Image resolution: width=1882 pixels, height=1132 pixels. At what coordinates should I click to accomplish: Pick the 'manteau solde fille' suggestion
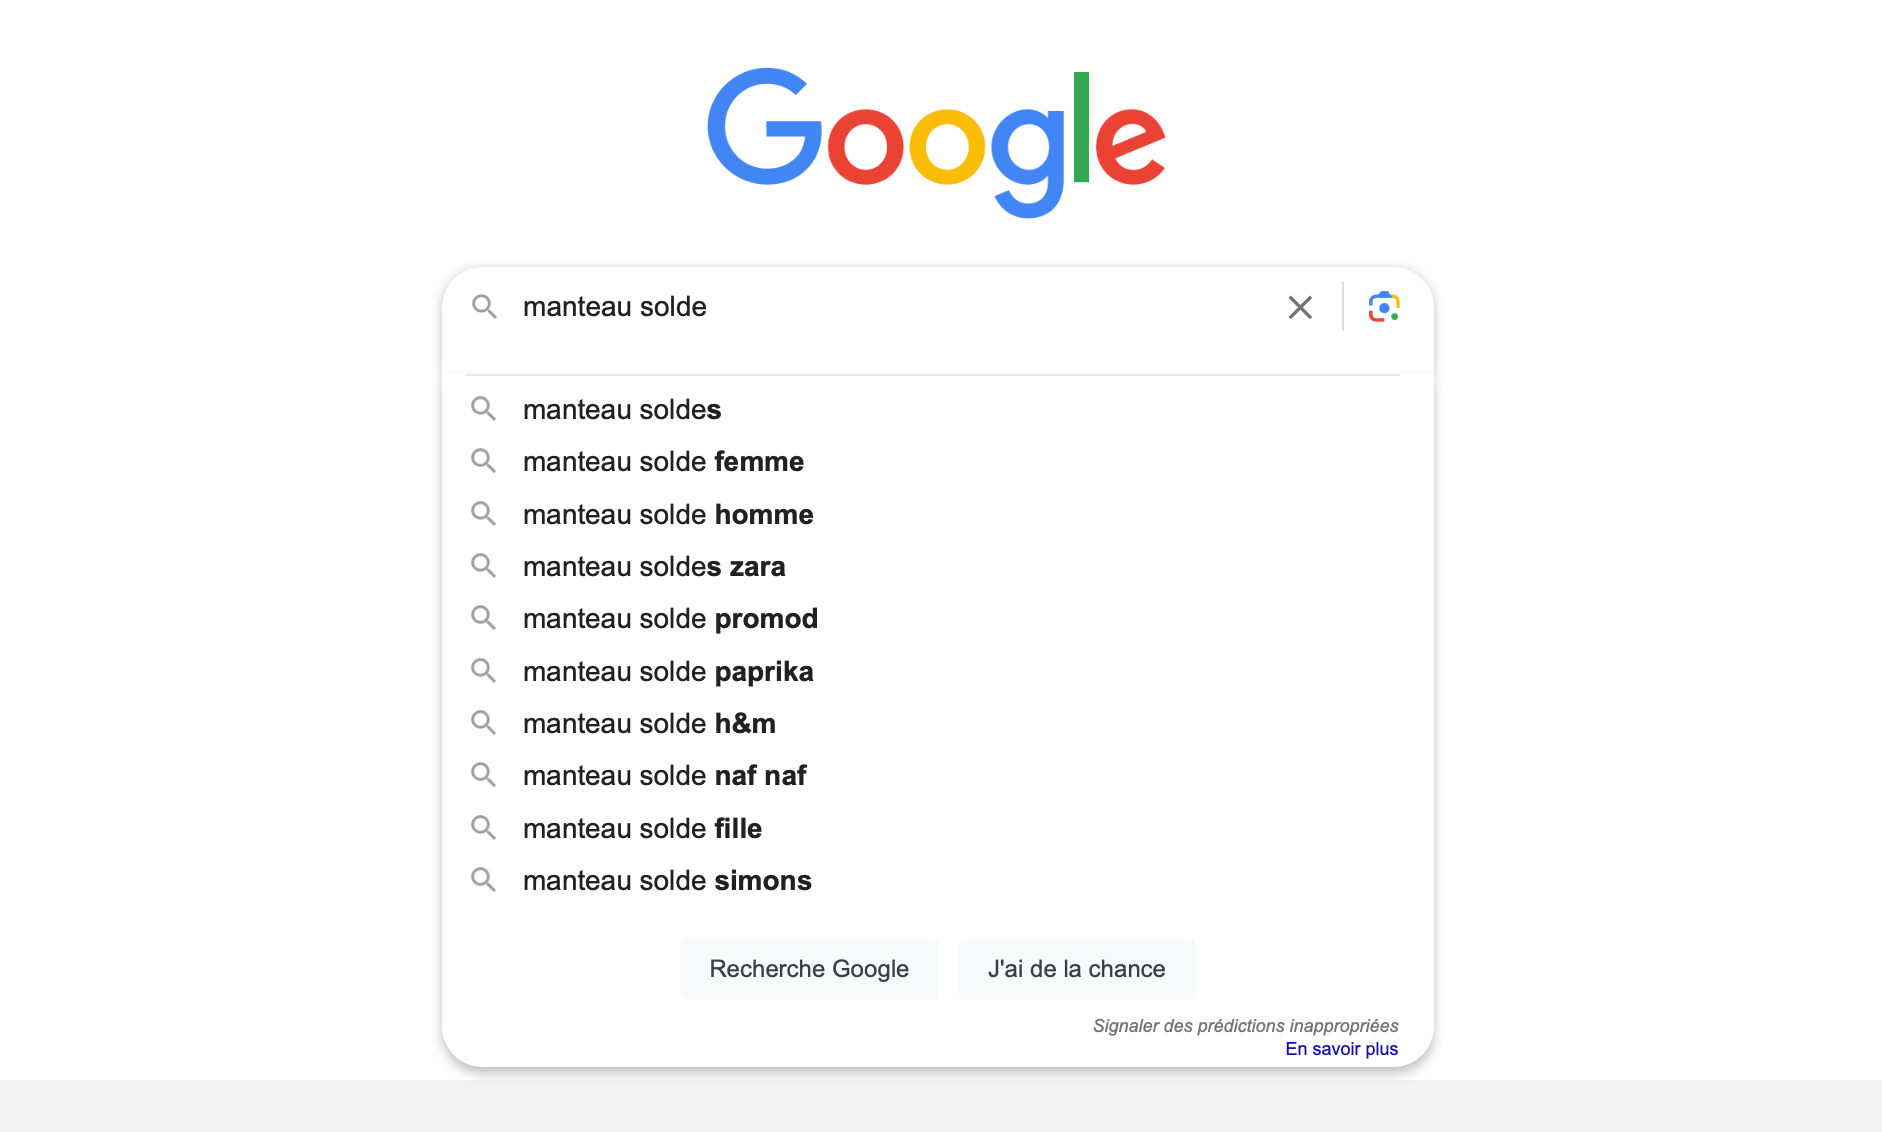(937, 828)
